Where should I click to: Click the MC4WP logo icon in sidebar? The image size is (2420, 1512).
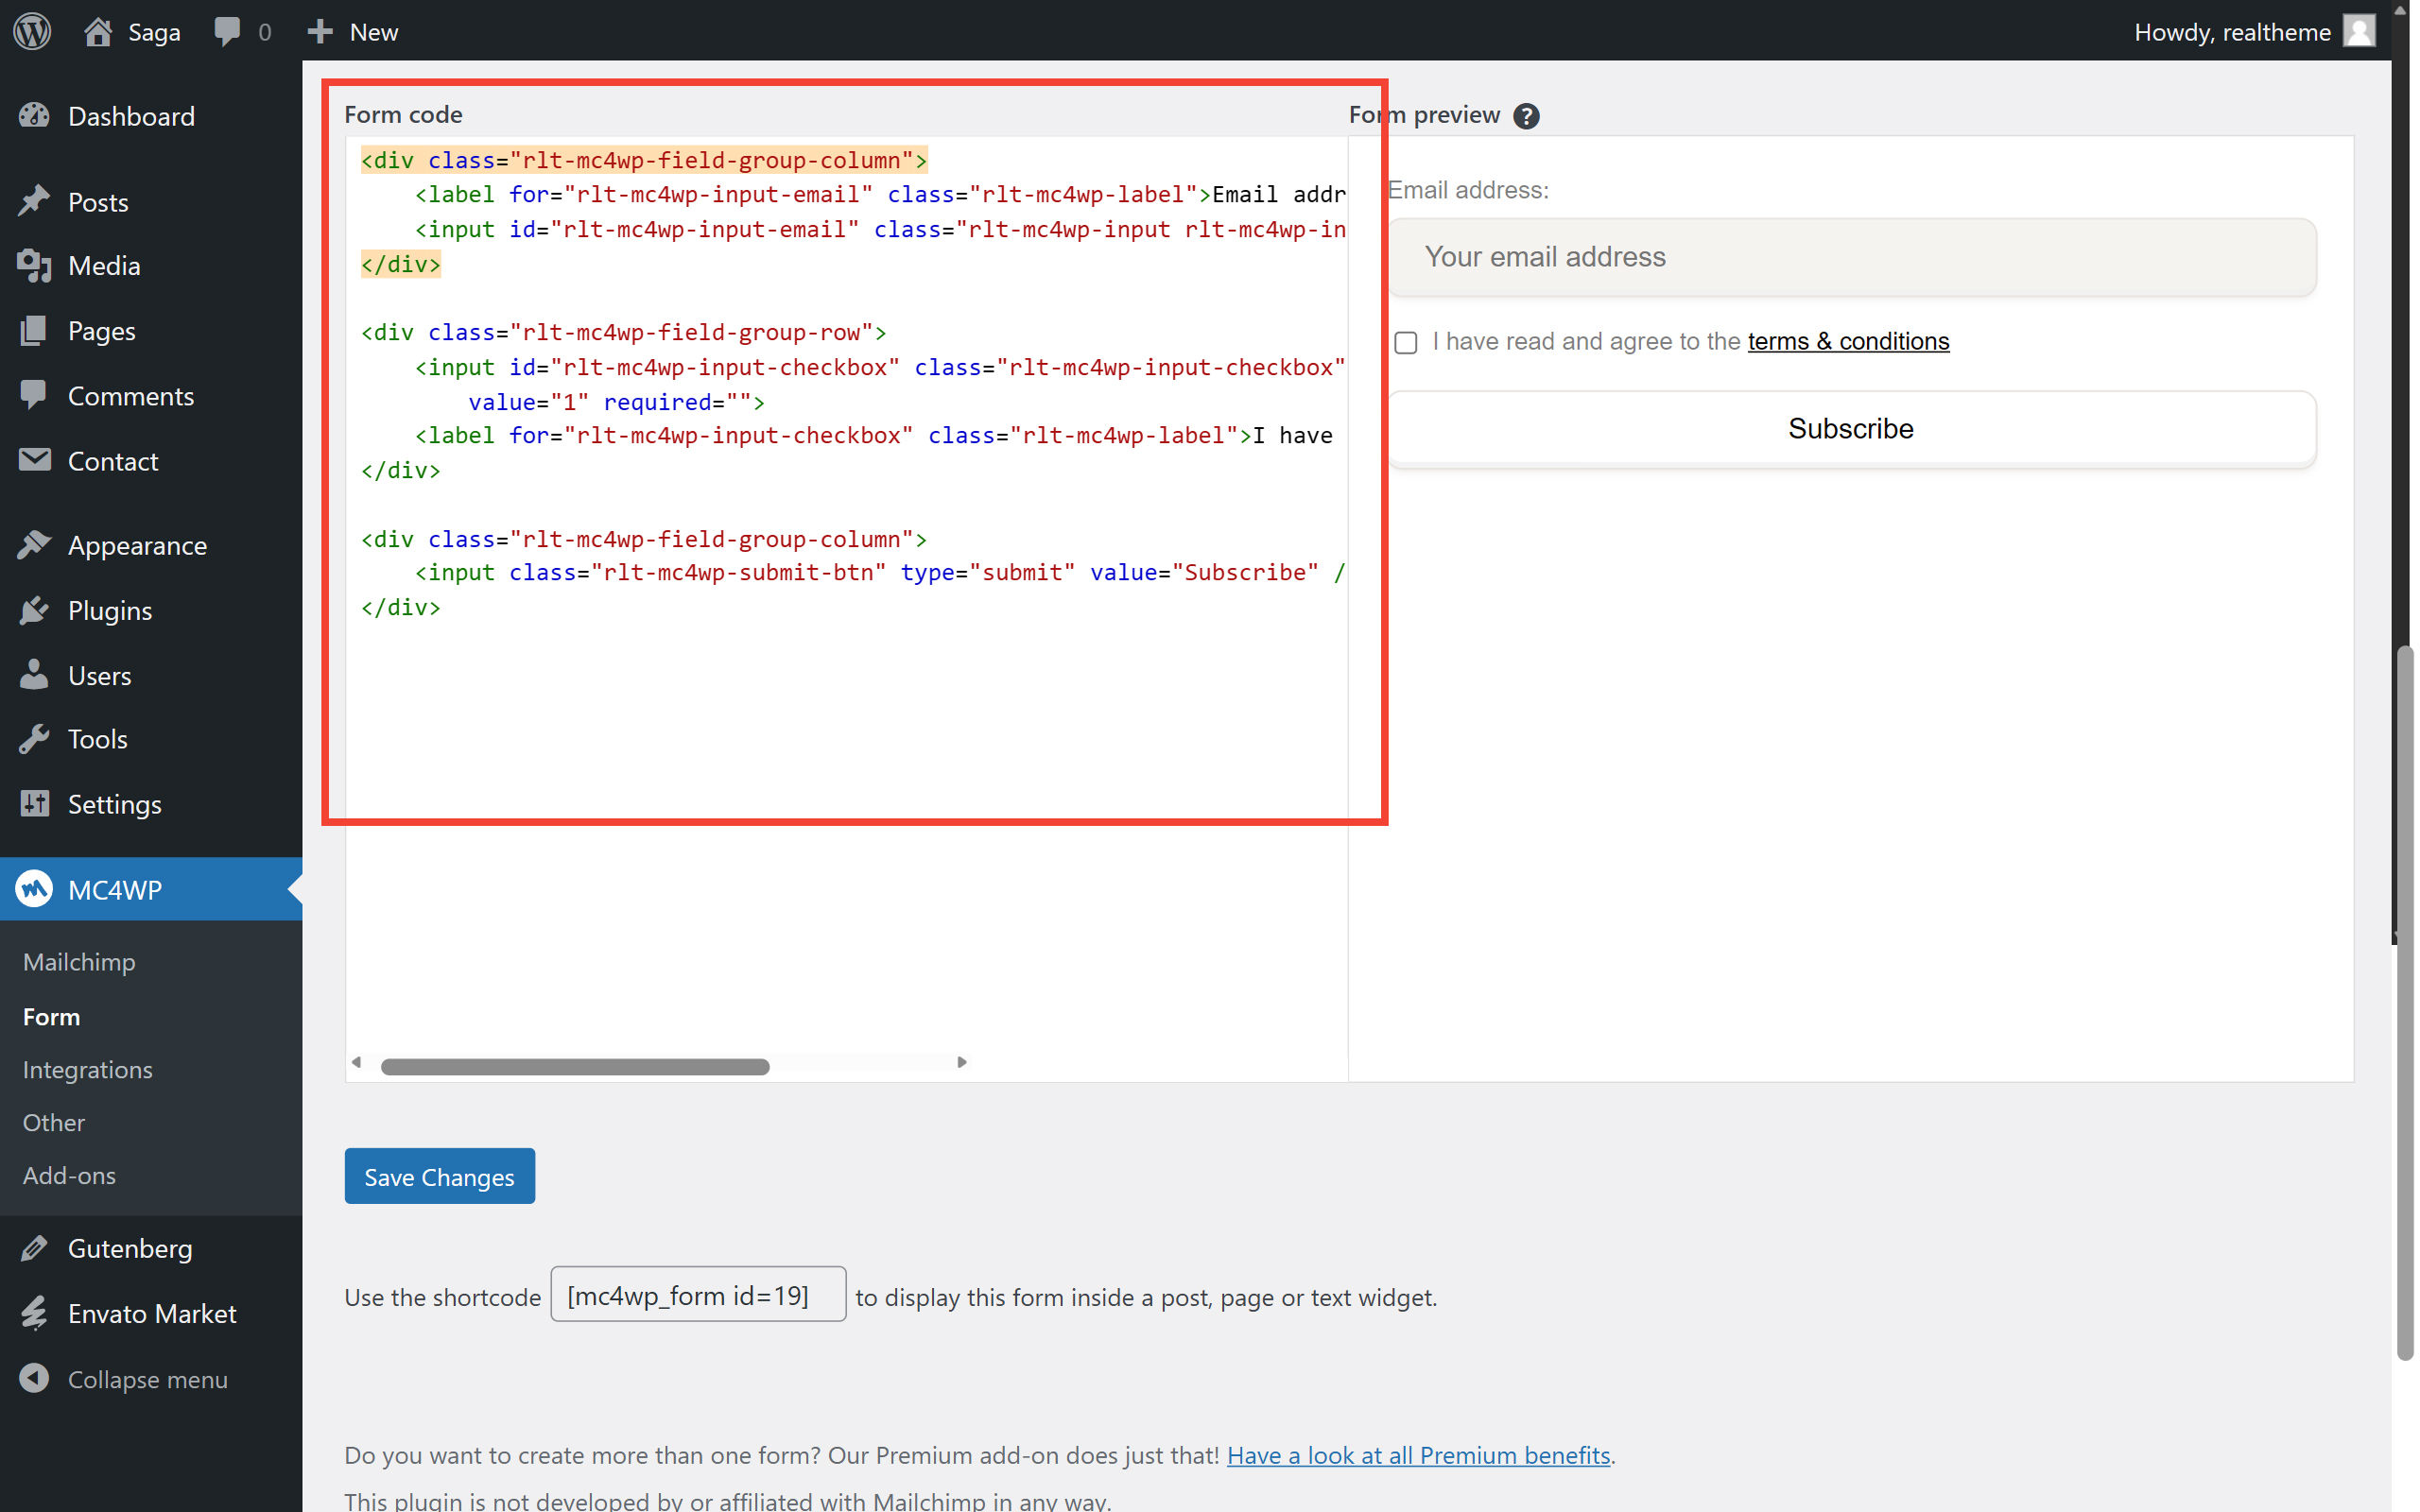click(34, 889)
